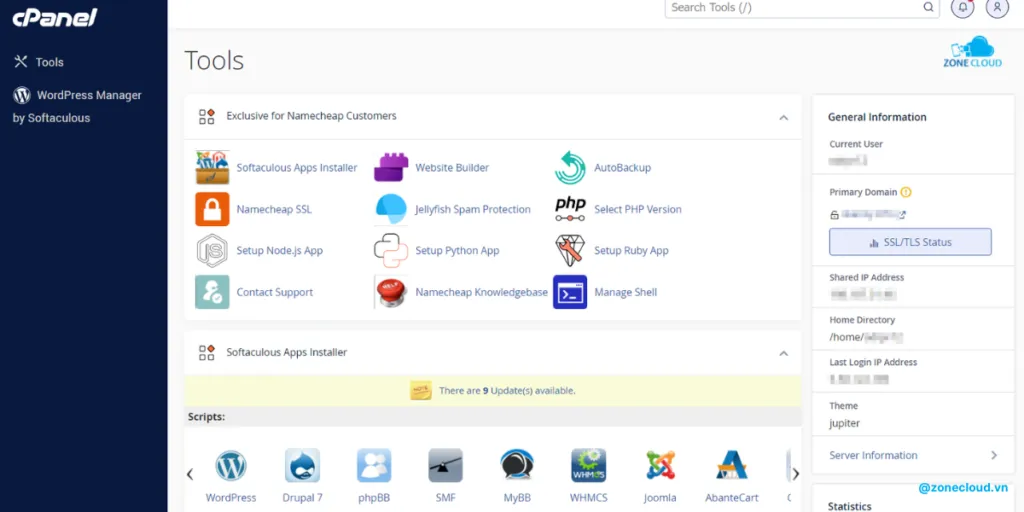Click the Server Information link text
1024x512 pixels.
(x=873, y=455)
